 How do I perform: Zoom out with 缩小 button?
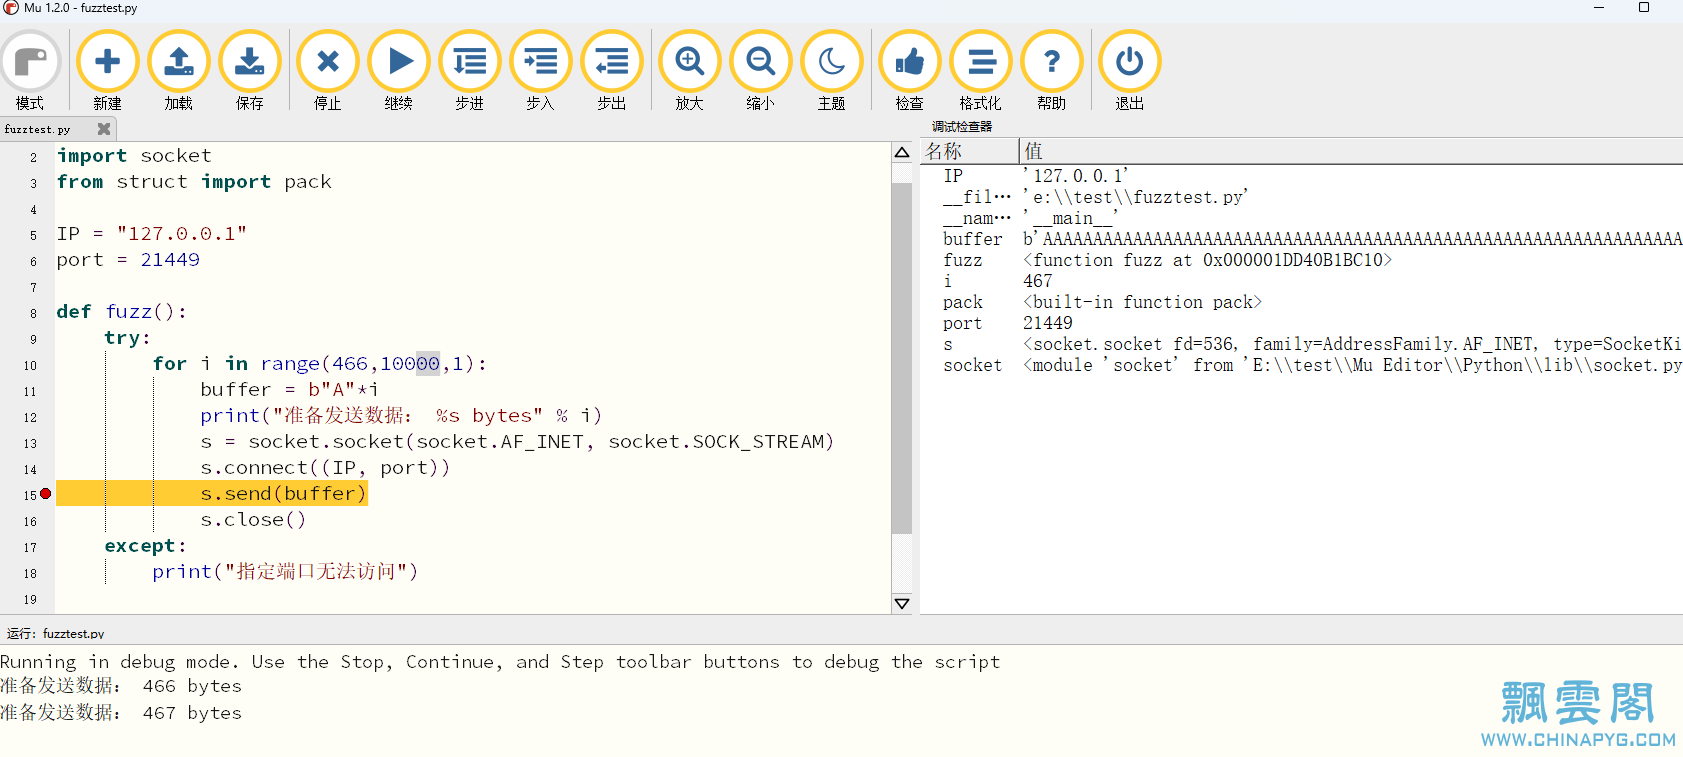pos(760,70)
